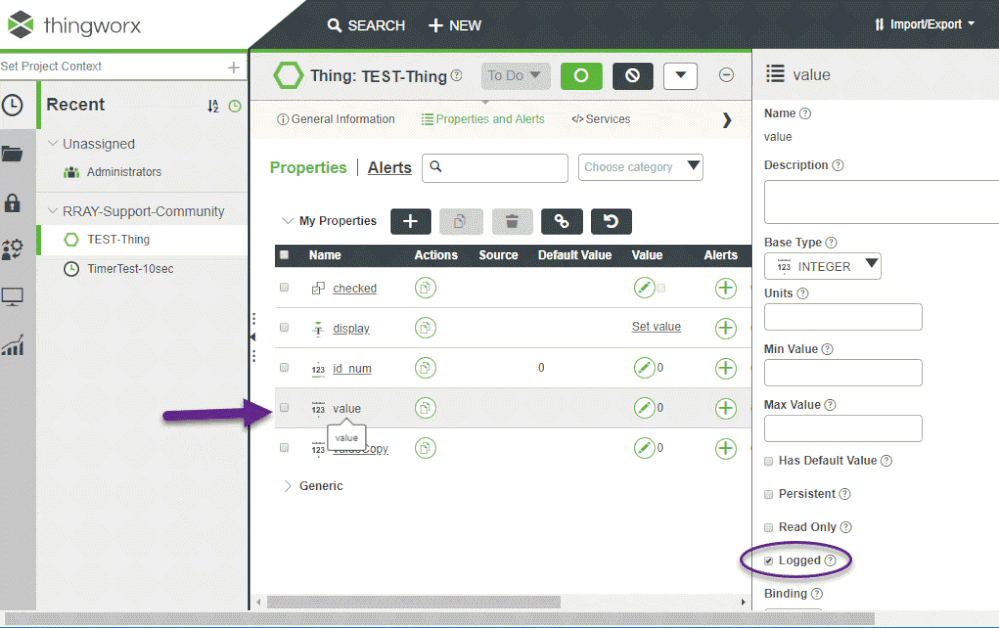Viewport: 999px width, 628px height.
Task: Open the more actions dropdown arrow
Action: 680,76
